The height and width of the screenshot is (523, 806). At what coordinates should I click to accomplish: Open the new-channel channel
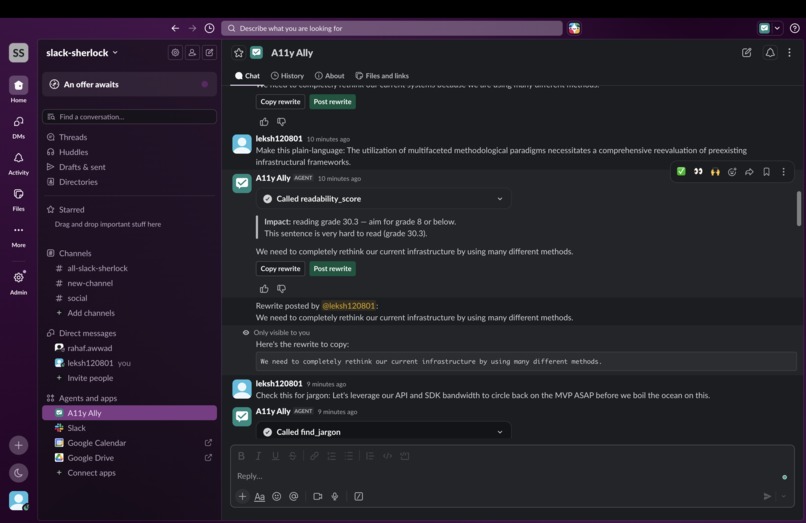point(90,283)
